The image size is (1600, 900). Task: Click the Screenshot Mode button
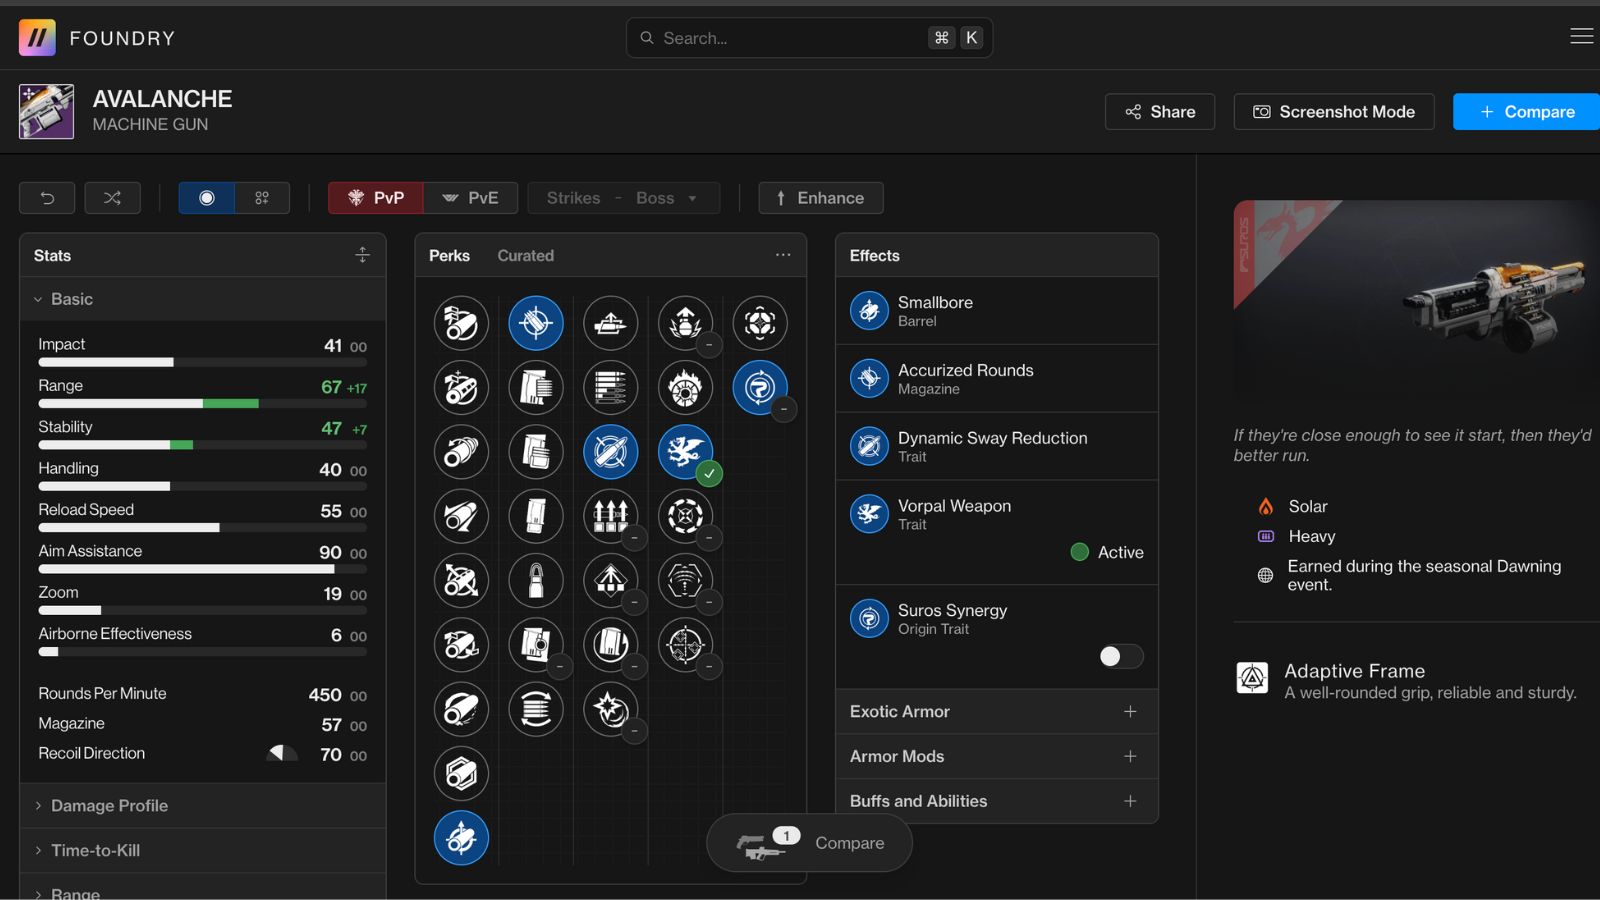pos(1333,112)
